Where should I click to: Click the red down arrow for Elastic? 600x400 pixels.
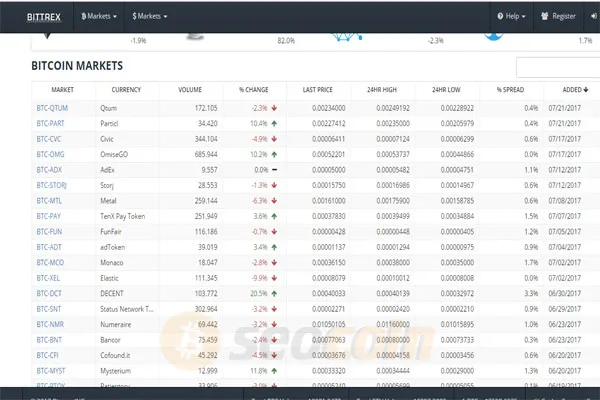click(274, 278)
